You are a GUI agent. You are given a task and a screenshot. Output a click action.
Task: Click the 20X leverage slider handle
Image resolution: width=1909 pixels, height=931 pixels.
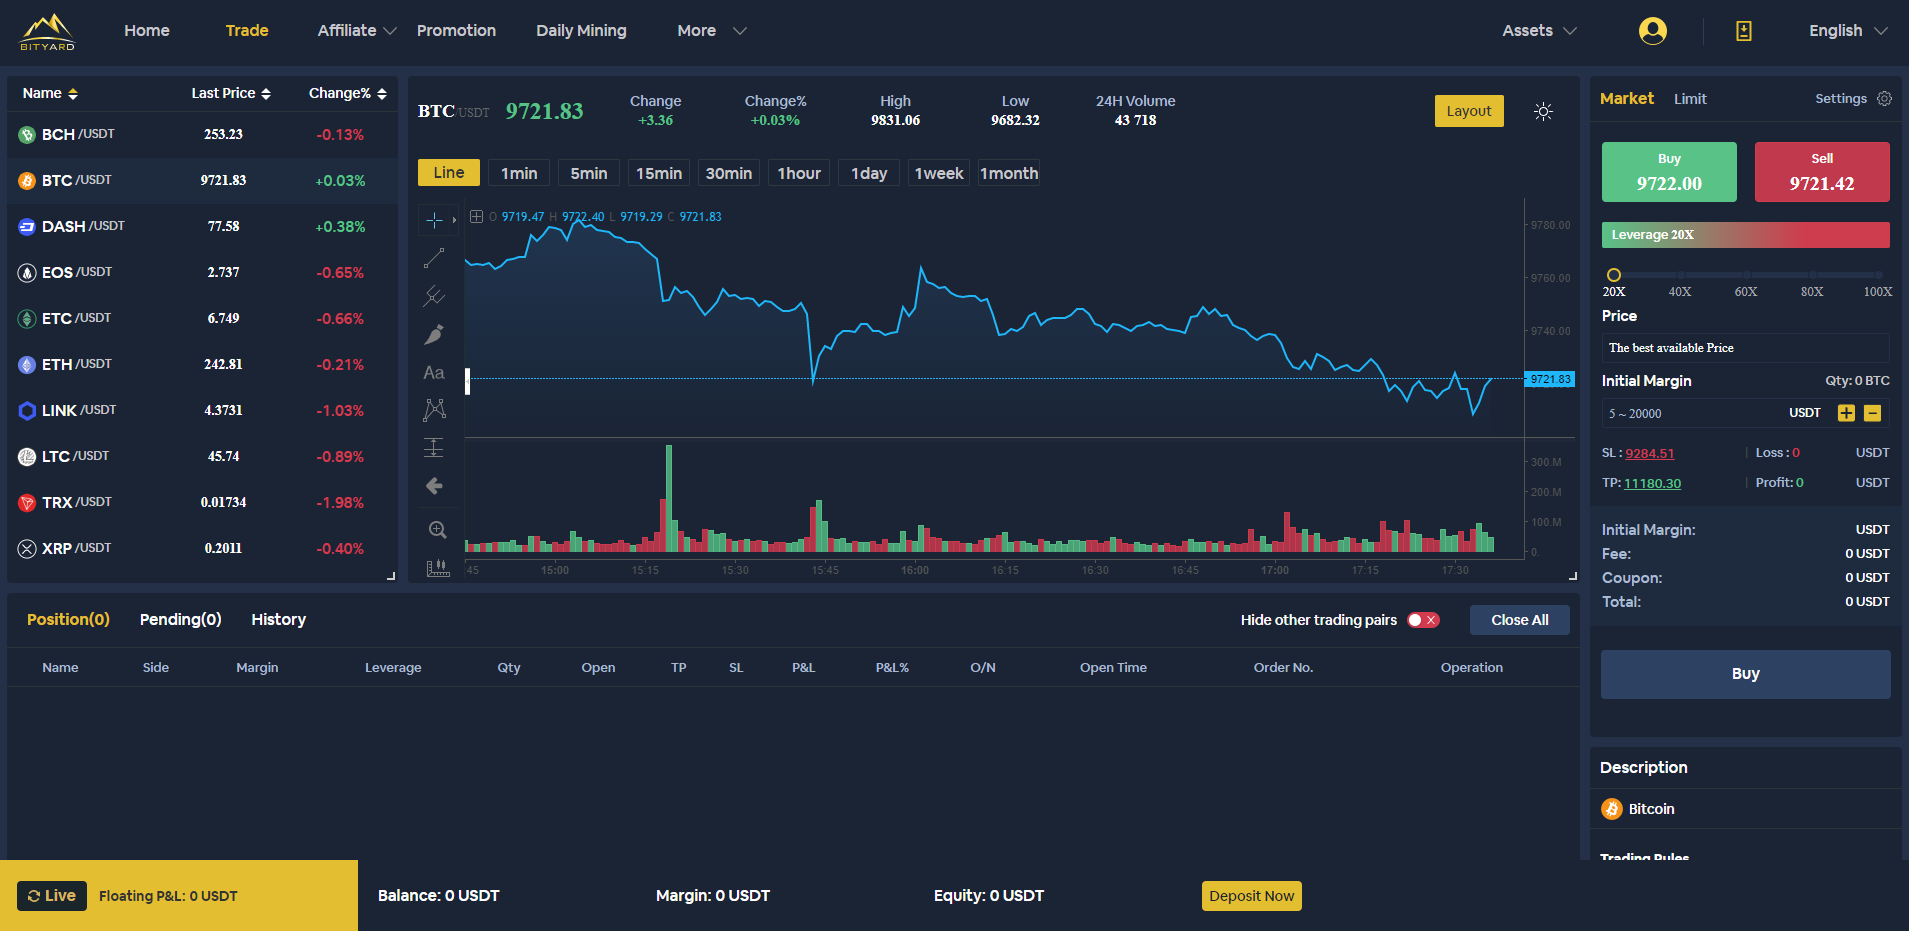click(x=1614, y=275)
